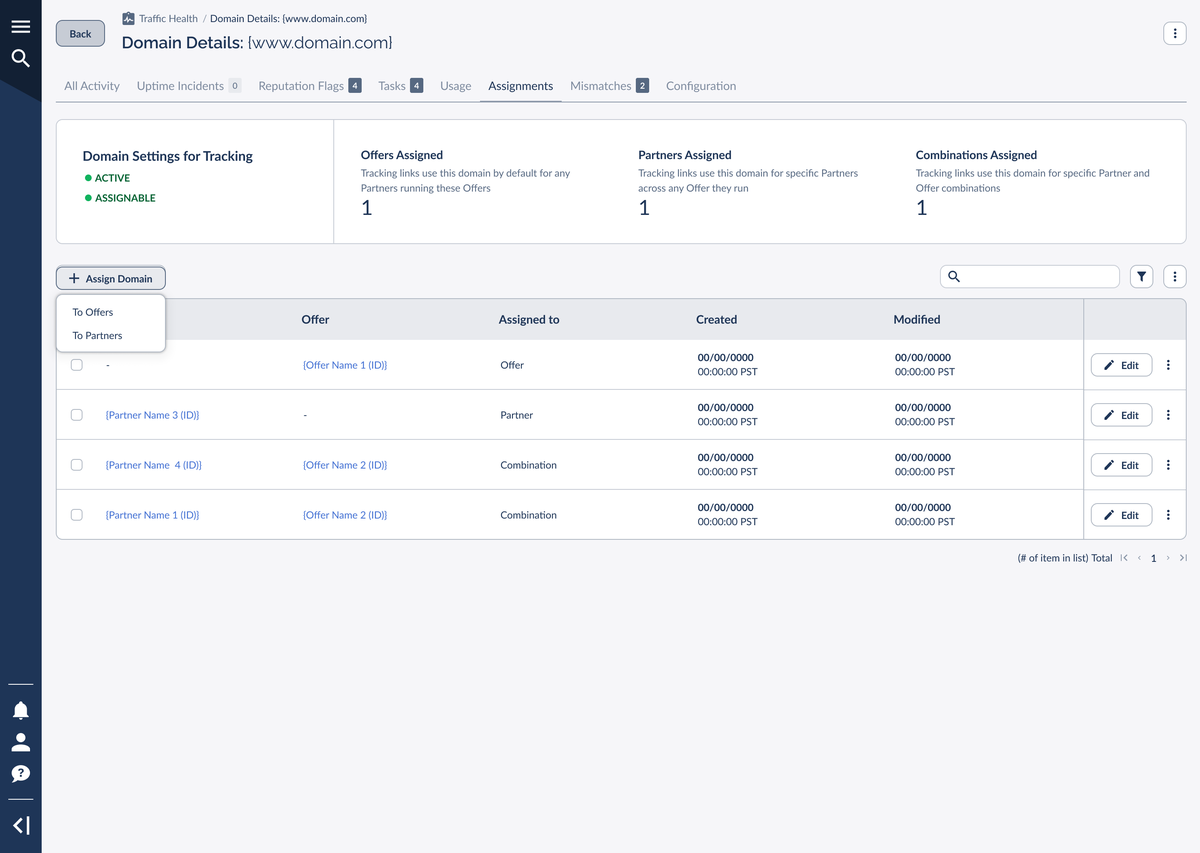Screen dimensions: 1200x853
Task: Click the ACTIVE status label
Action: click(x=112, y=178)
